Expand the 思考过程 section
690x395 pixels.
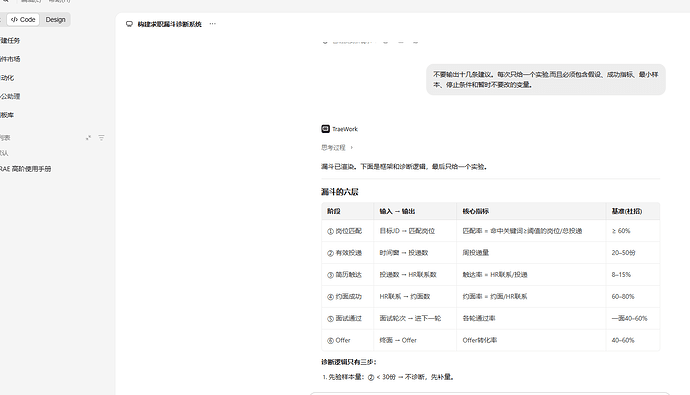(x=333, y=148)
